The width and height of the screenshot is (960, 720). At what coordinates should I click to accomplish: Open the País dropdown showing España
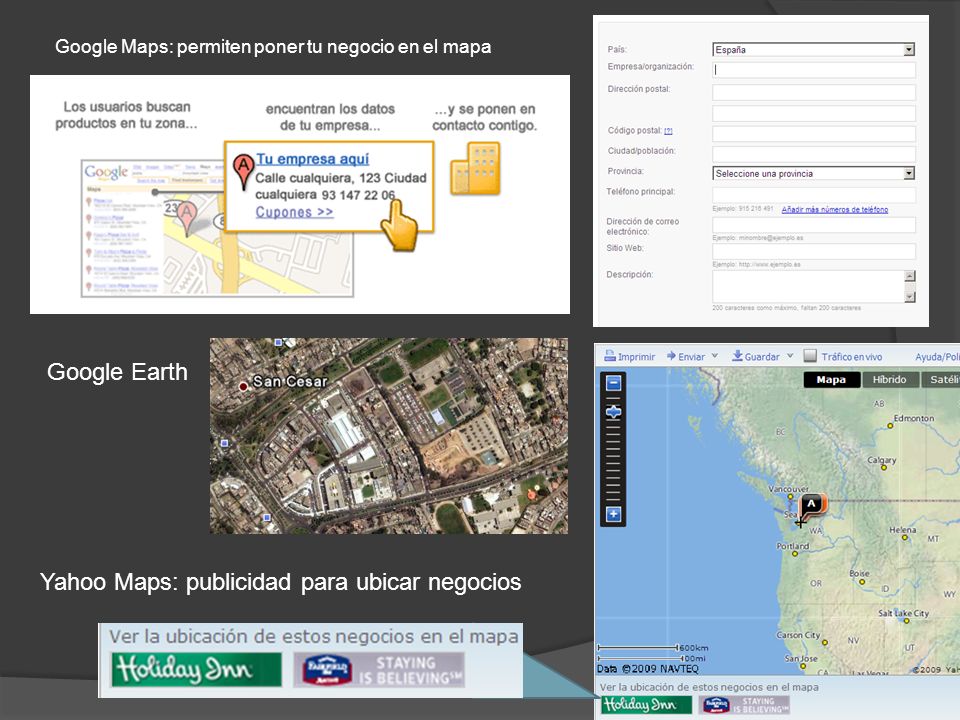point(814,50)
